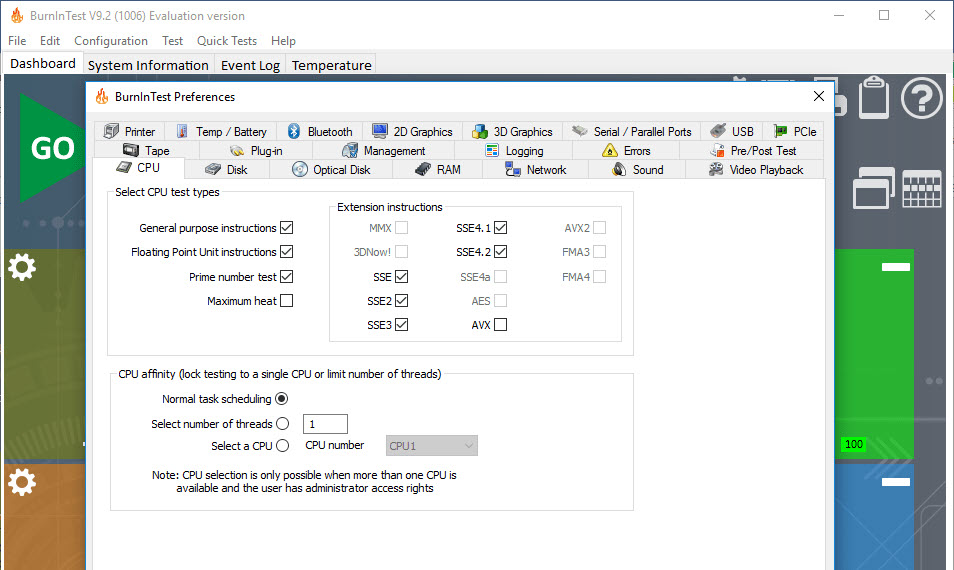
Task: Toggle the Prime number test checkbox
Action: [287, 276]
